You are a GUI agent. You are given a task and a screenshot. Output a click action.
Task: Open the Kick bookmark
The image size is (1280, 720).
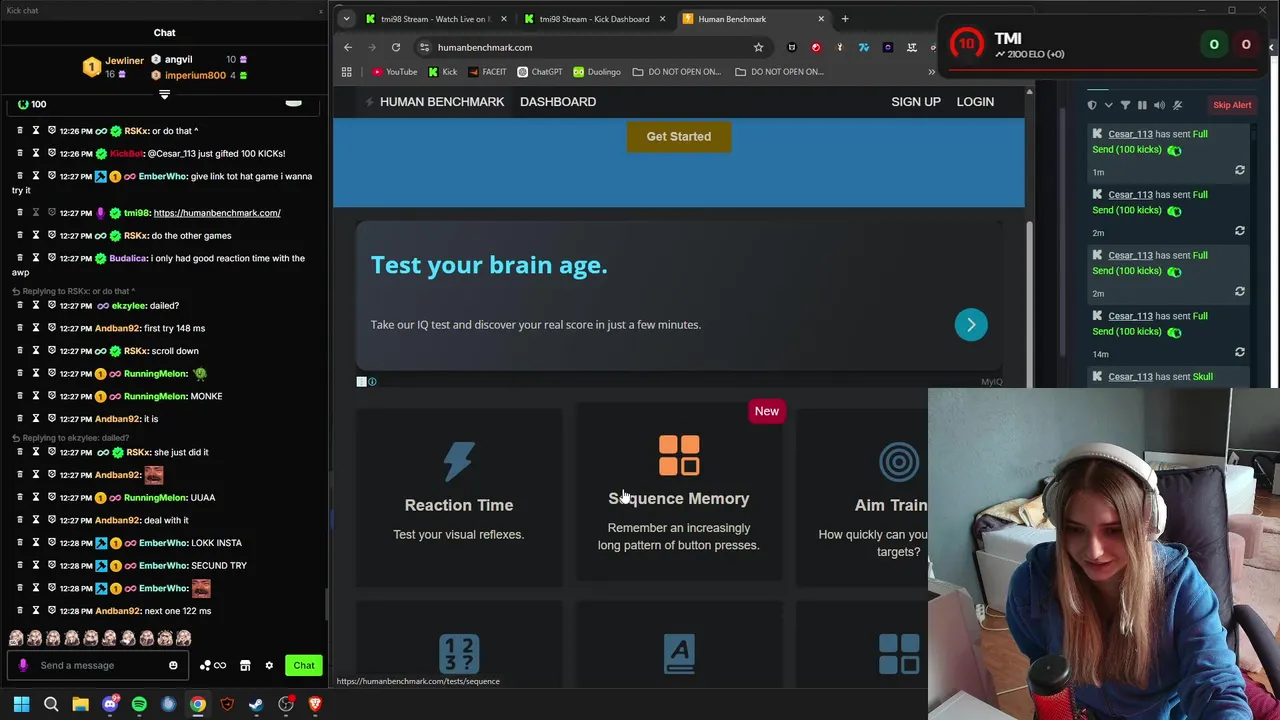pos(442,72)
